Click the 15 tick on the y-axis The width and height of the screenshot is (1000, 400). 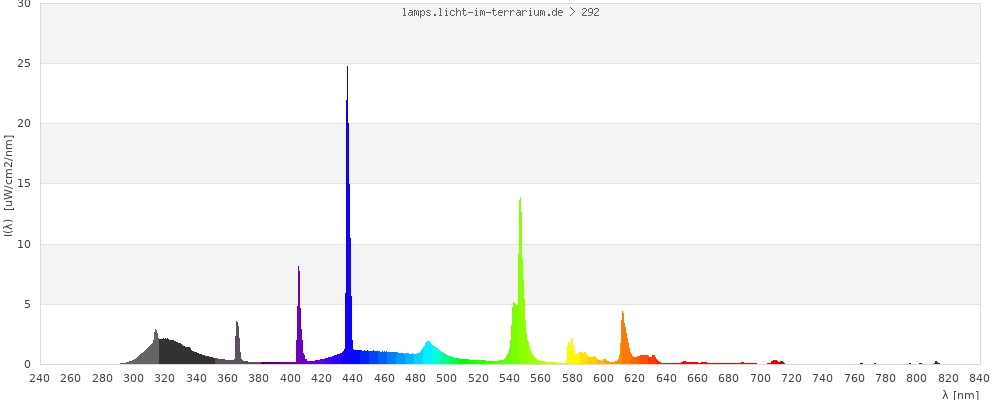click(24, 184)
